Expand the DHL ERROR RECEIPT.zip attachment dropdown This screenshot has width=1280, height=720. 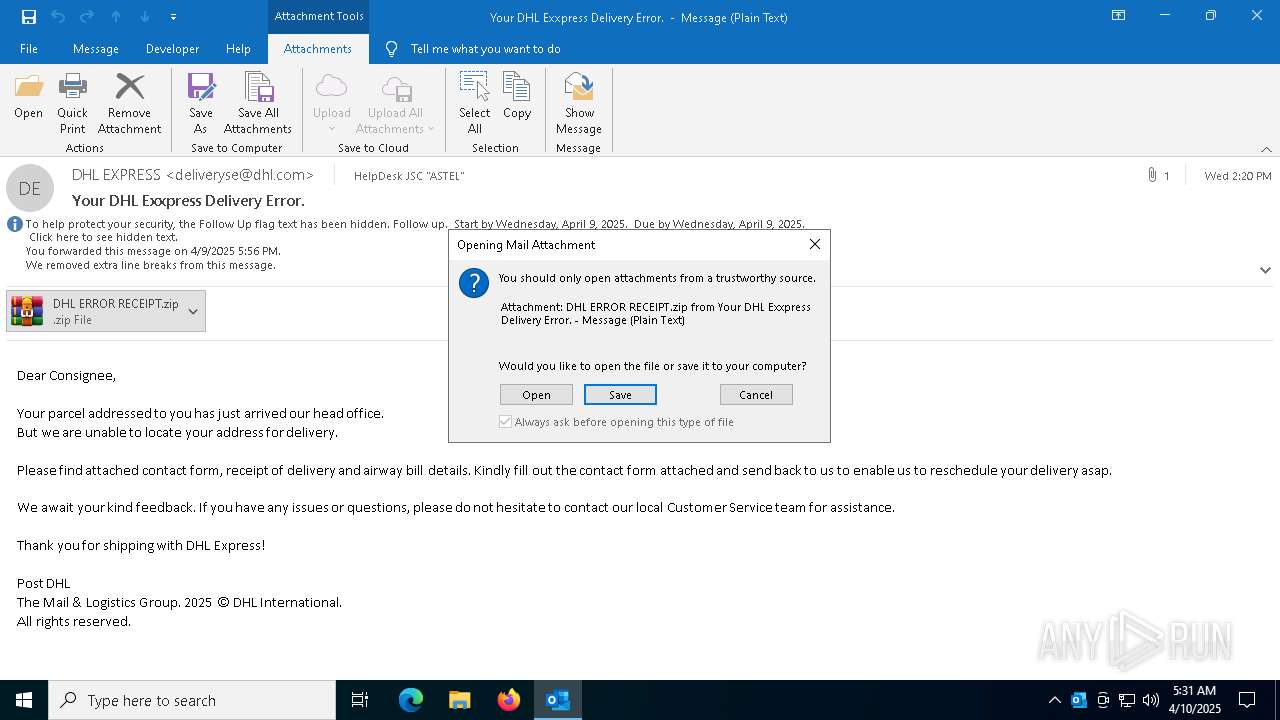coord(193,311)
